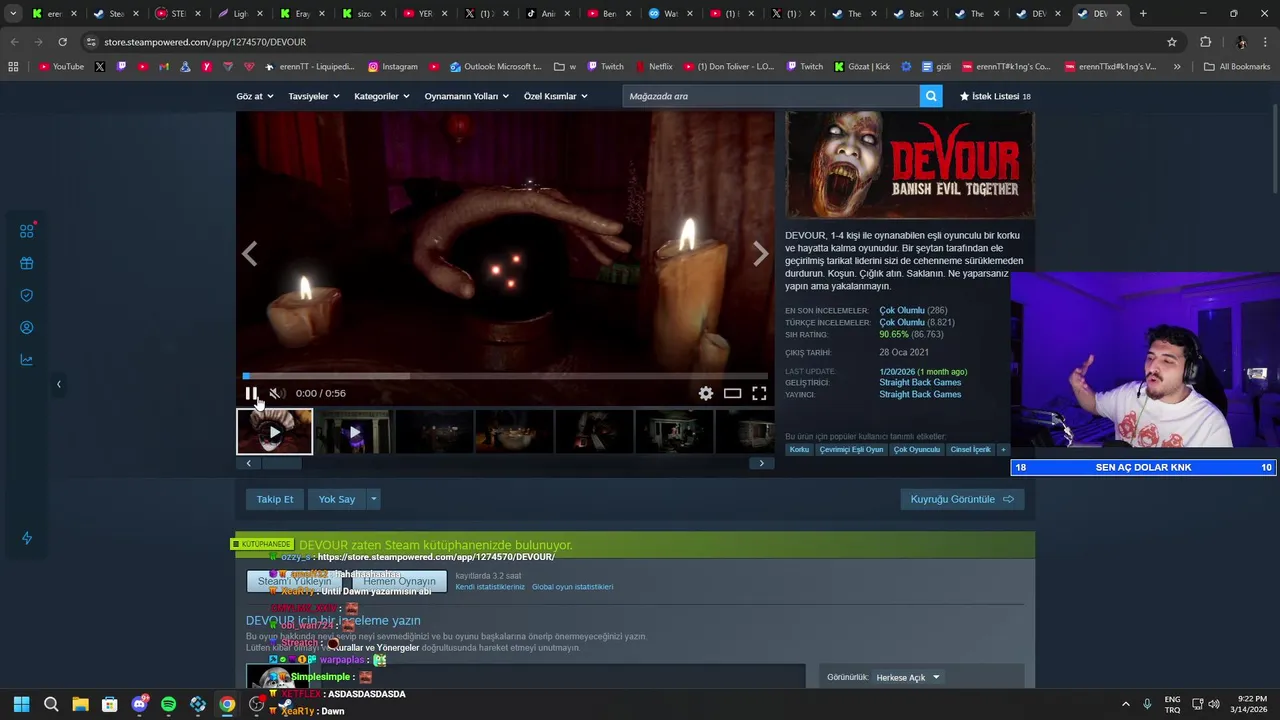
Task: Click Kuyruğu Görüntüle button
Action: 962,499
